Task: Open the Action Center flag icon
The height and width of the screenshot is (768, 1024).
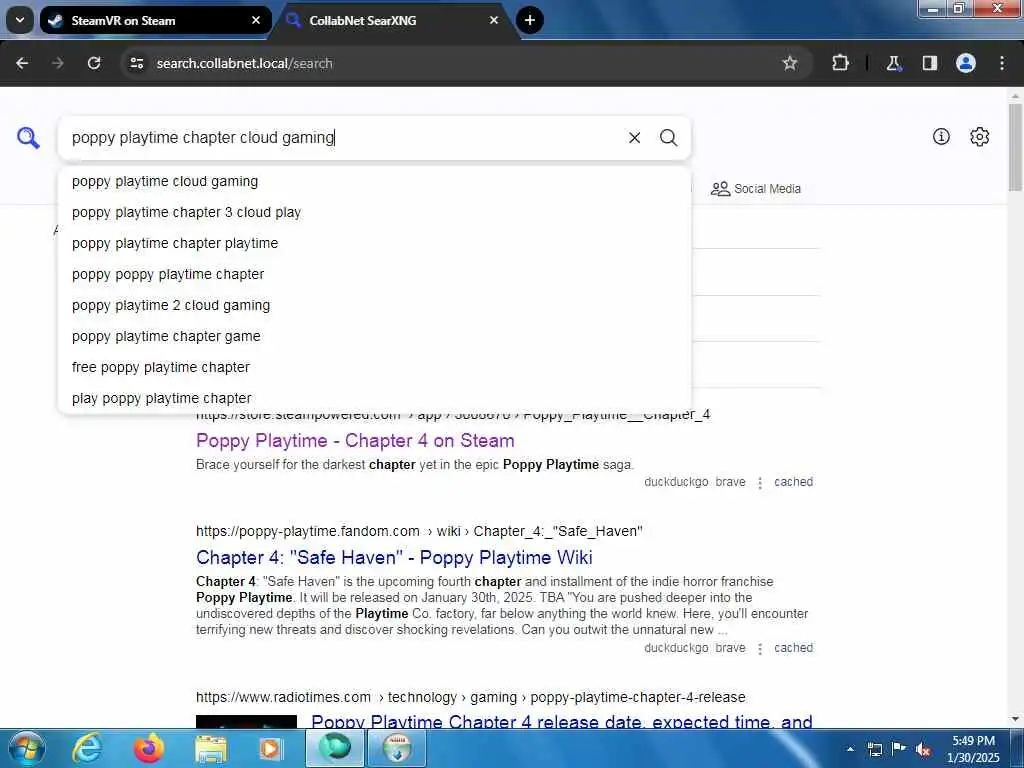Action: pyautogui.click(x=899, y=749)
